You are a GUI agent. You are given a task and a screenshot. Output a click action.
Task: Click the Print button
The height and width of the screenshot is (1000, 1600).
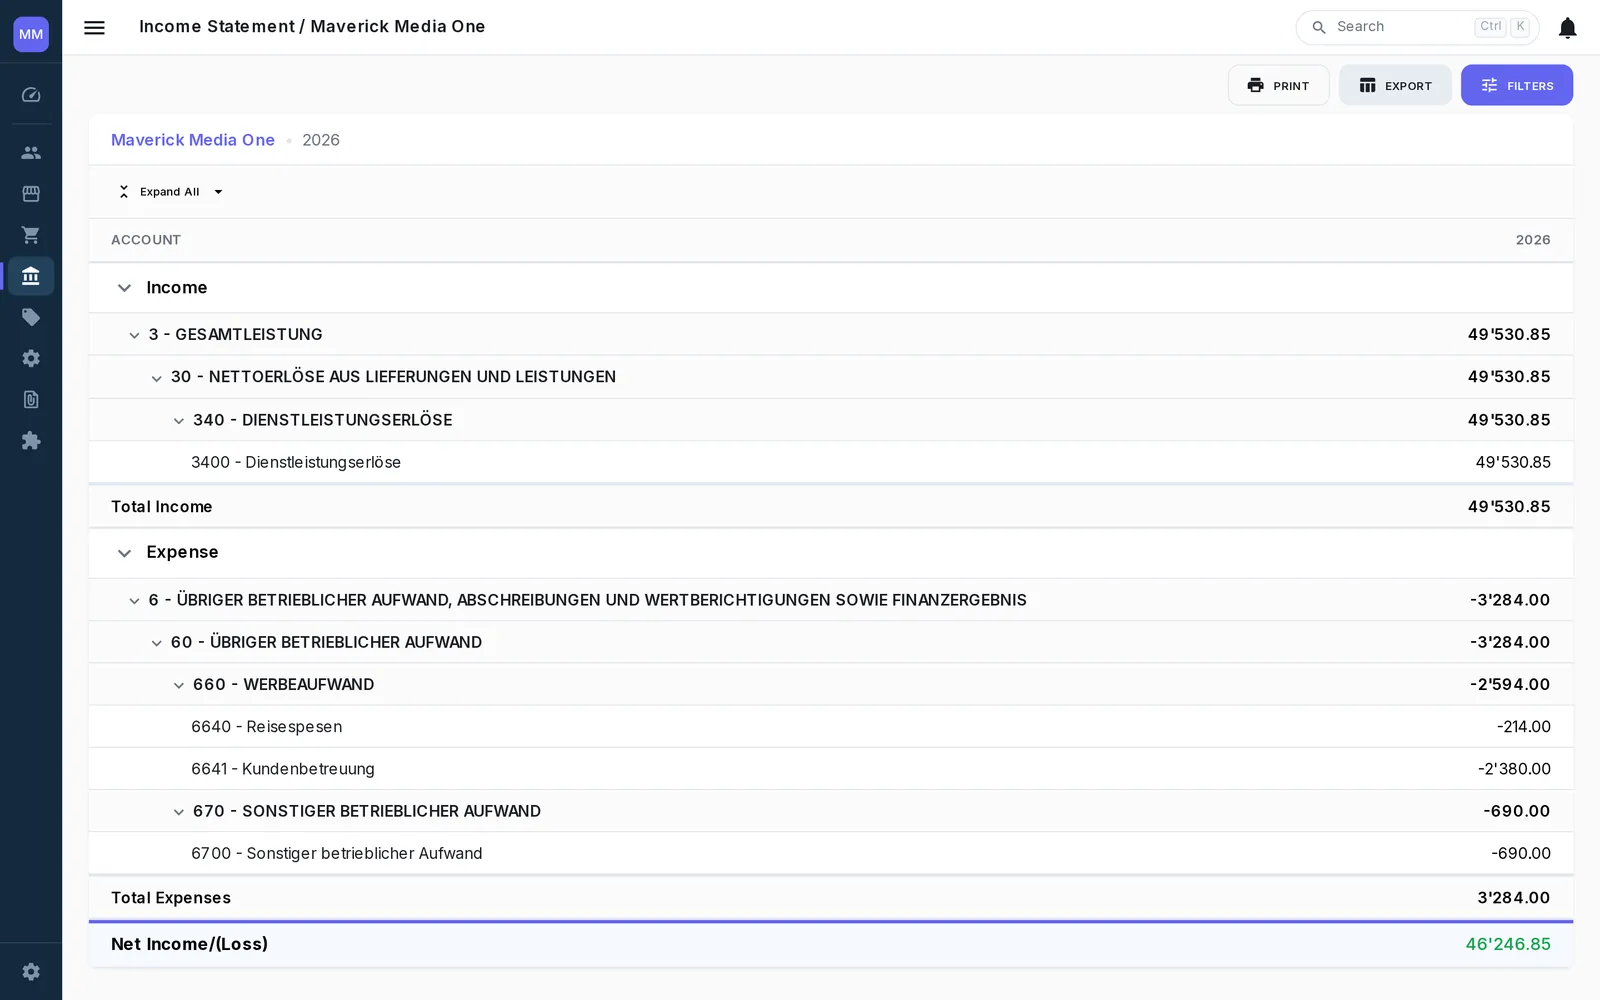click(x=1278, y=85)
